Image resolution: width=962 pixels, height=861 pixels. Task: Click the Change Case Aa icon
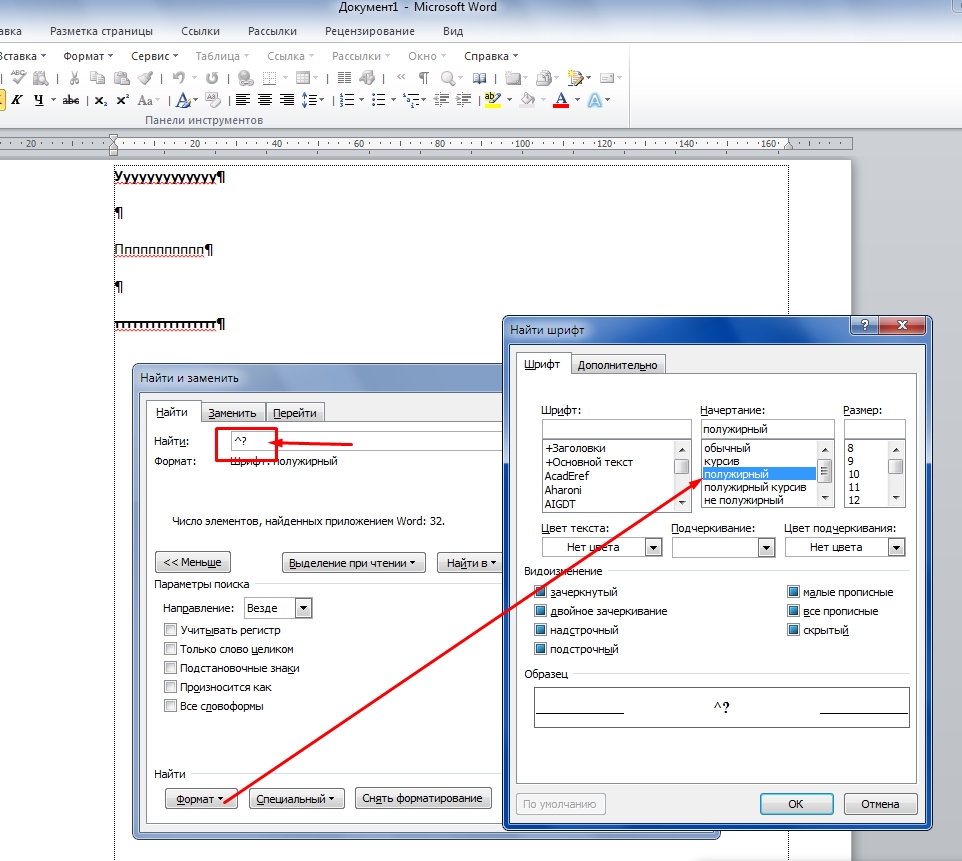(145, 100)
